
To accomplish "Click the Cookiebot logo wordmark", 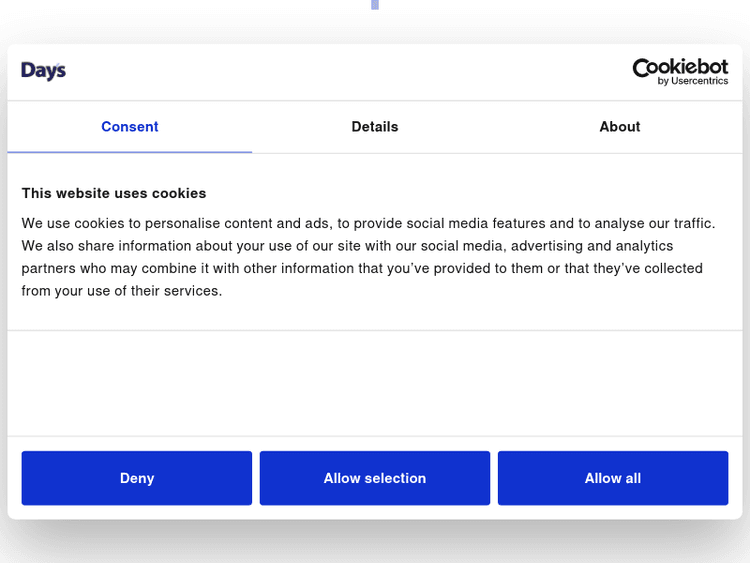I will [x=680, y=66].
